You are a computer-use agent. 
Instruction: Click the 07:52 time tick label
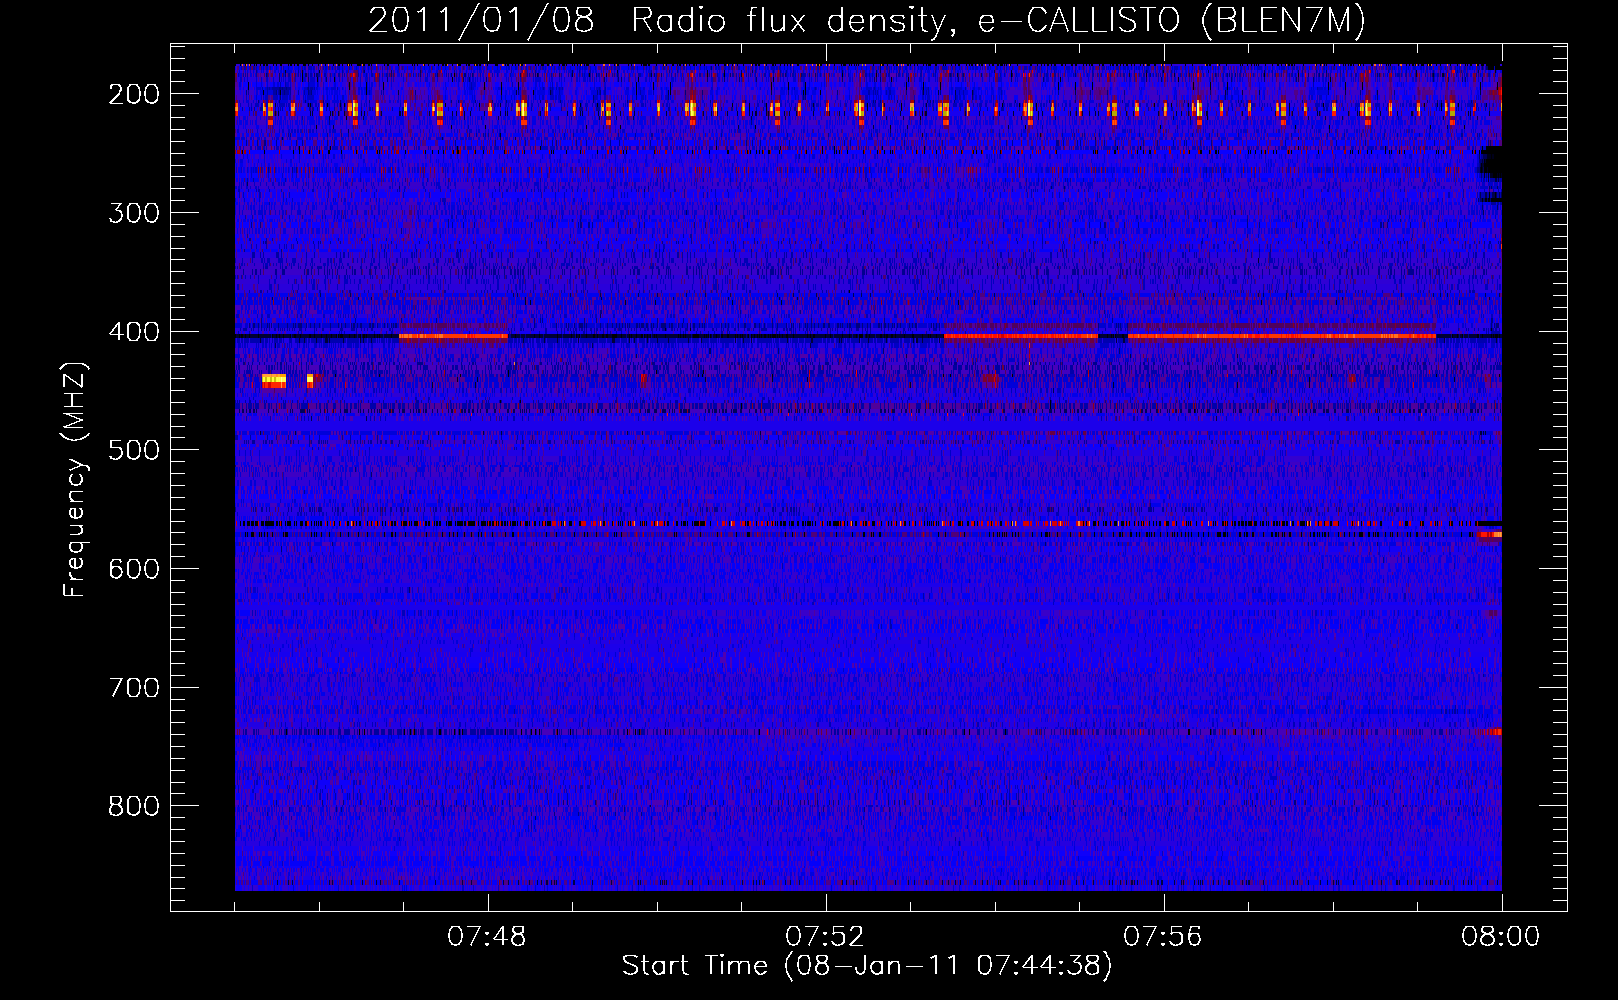pyautogui.click(x=825, y=937)
